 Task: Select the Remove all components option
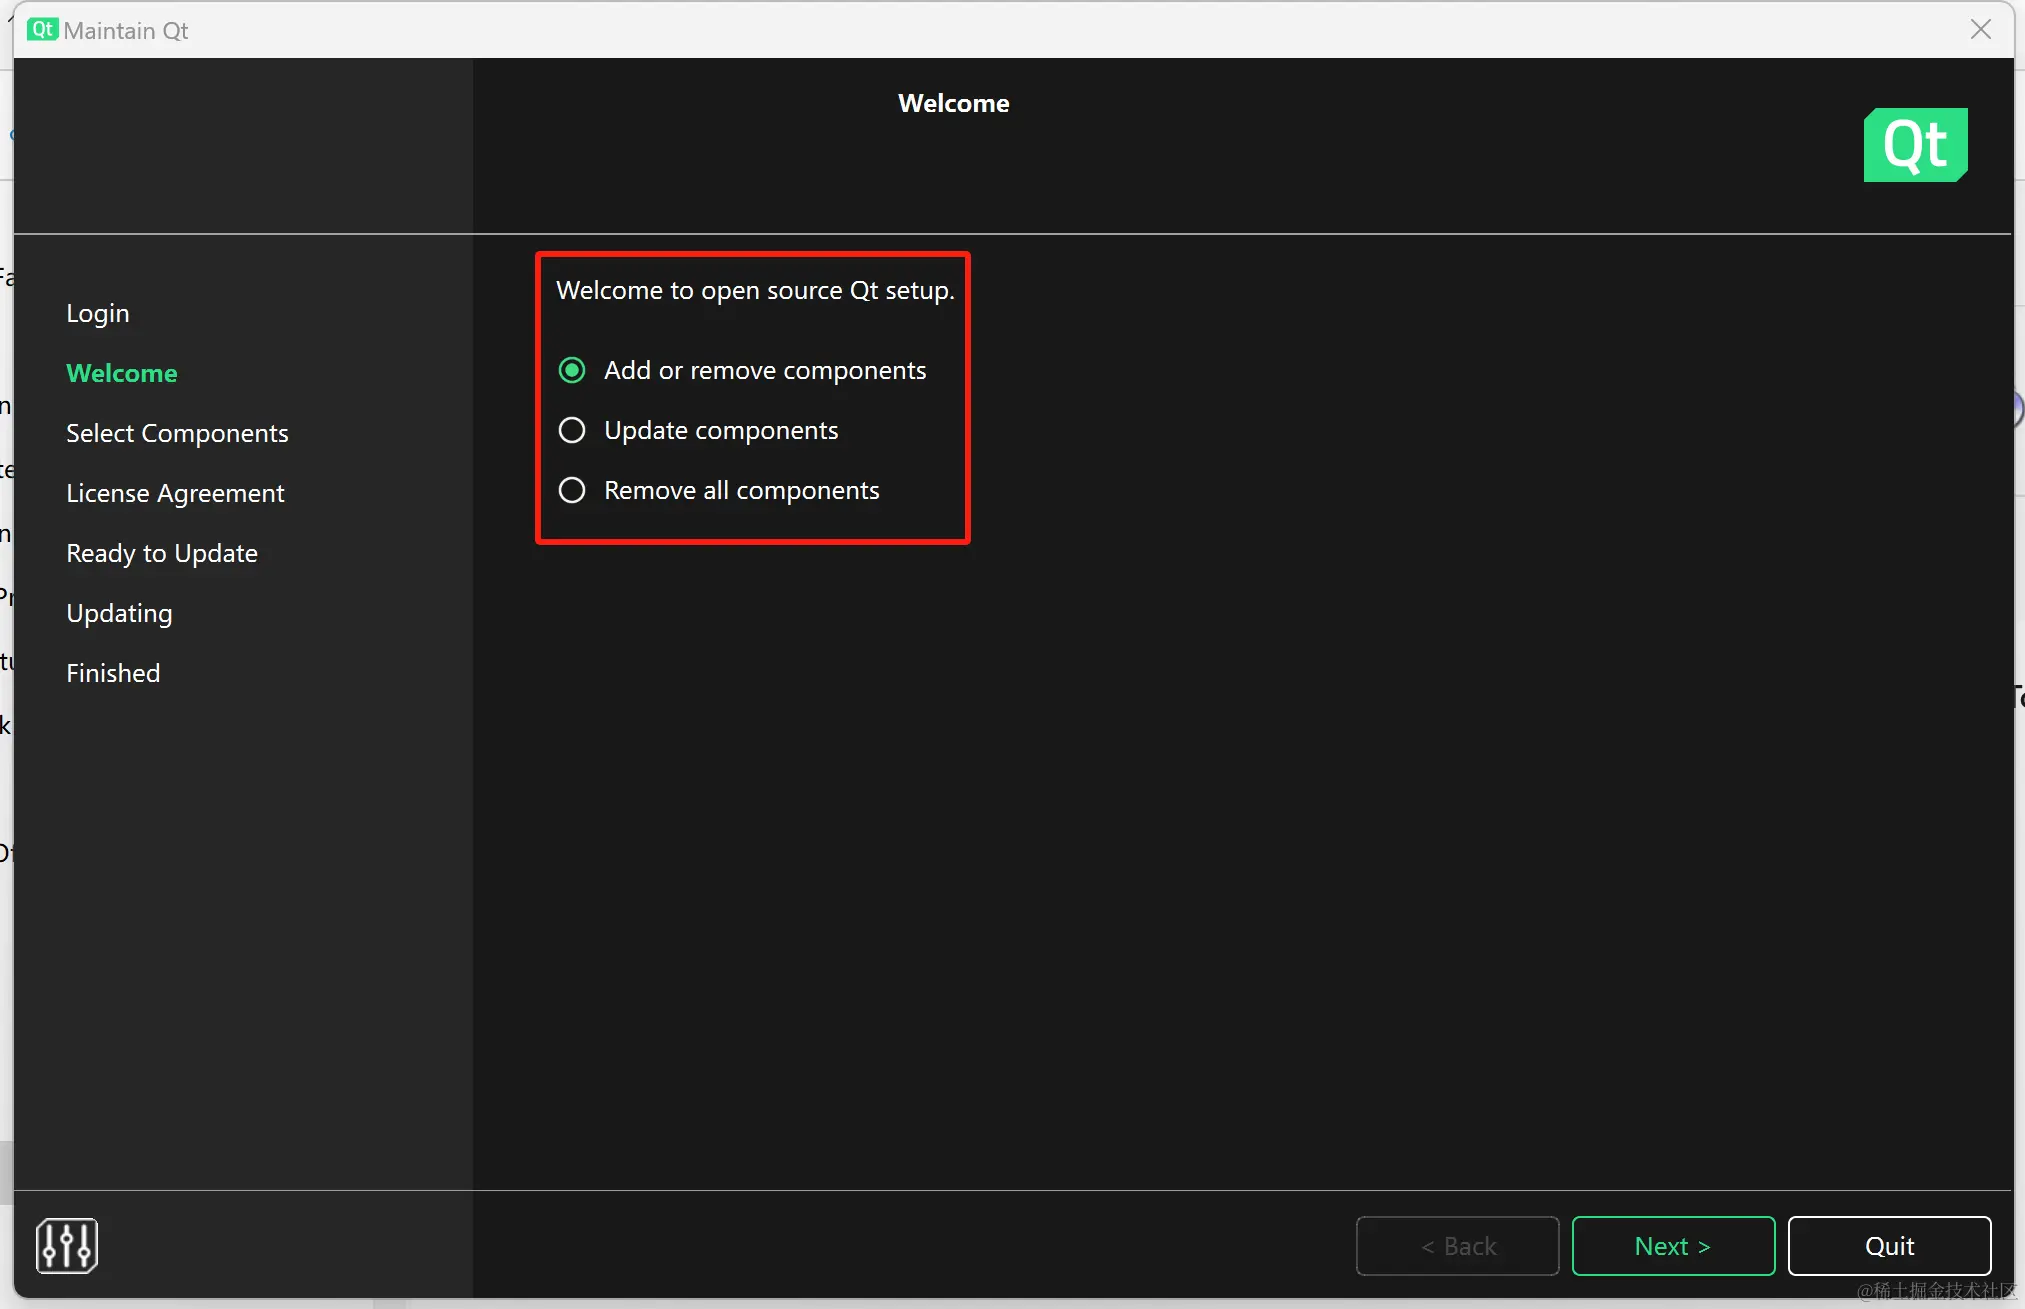572,491
